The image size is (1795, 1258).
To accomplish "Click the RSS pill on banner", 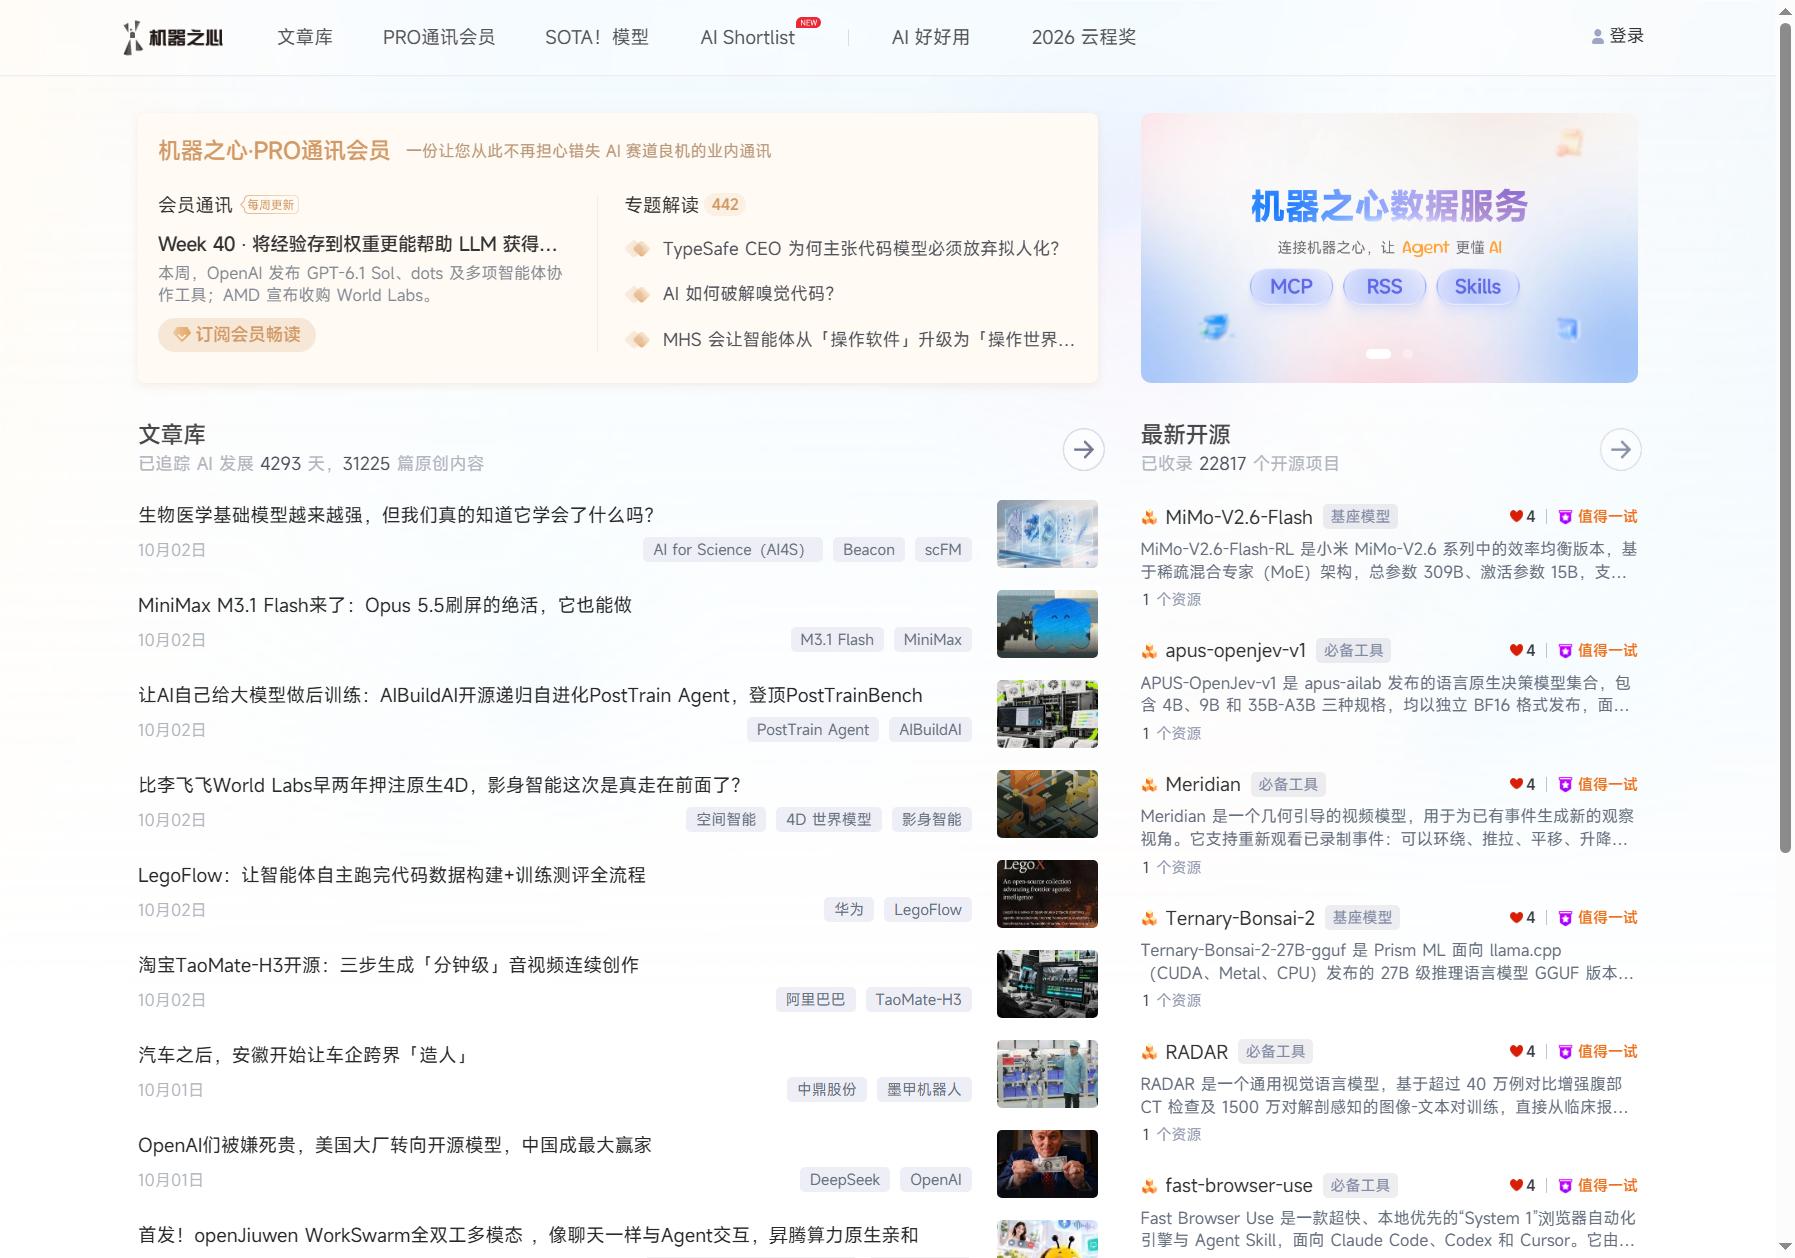I will pos(1384,287).
